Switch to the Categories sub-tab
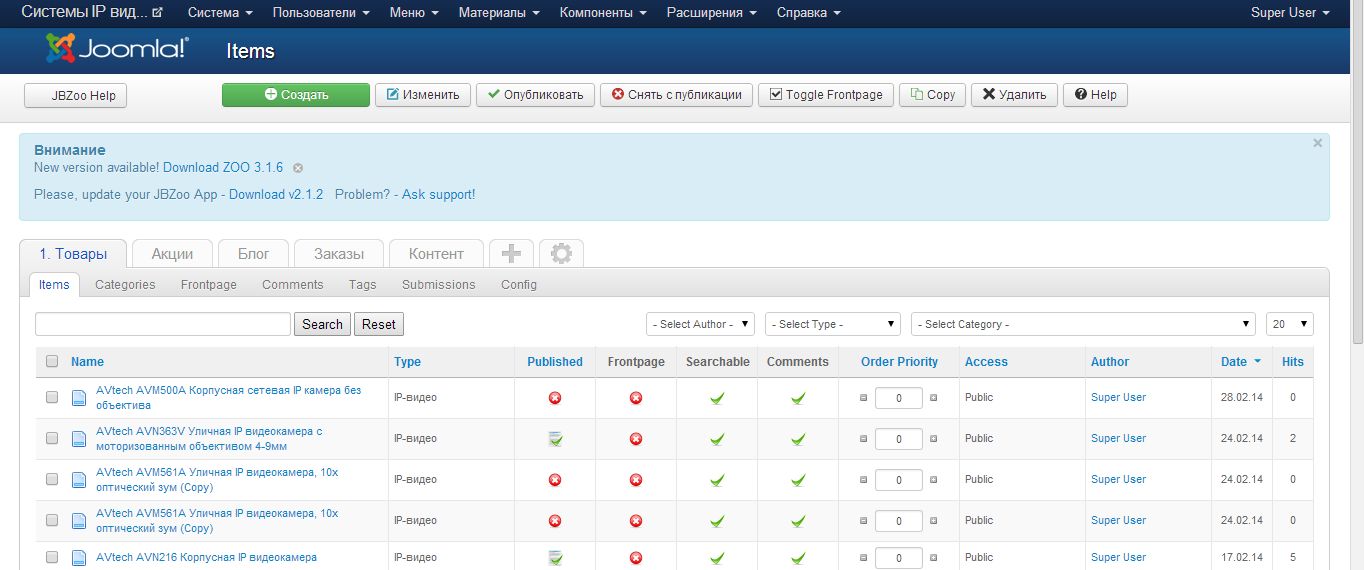Screen dimensions: 1364x570 (125, 285)
